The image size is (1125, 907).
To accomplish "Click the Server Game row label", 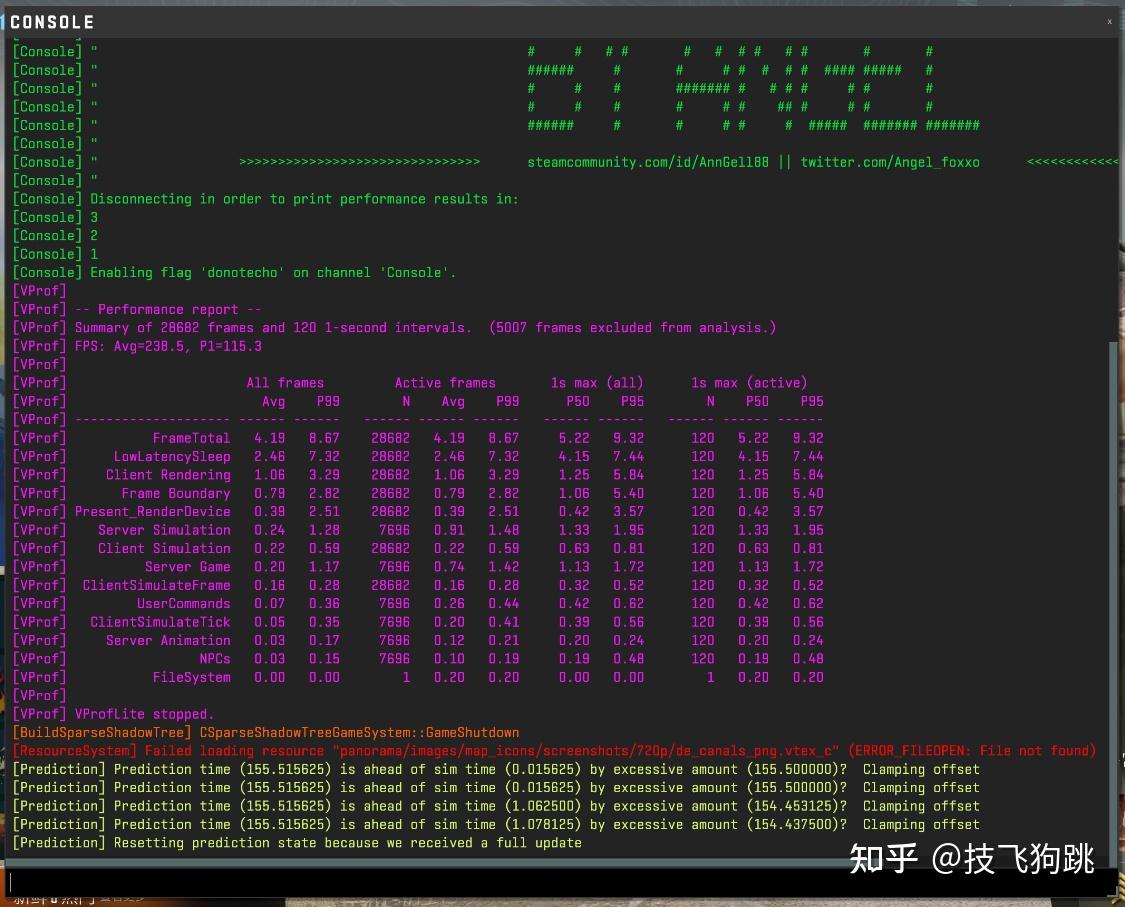I will coord(188,567).
